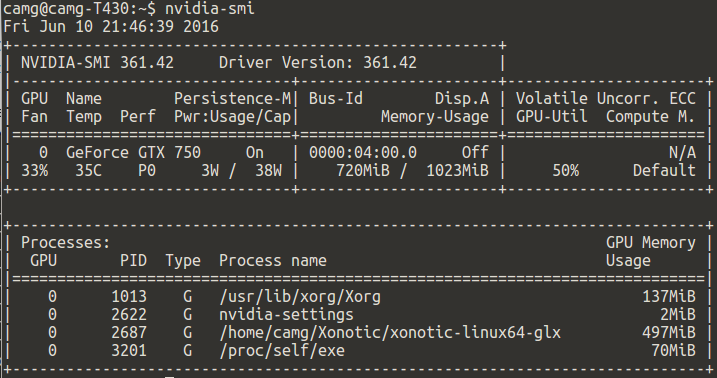Image resolution: width=717 pixels, height=378 pixels.
Task: Click the 'Disp.A' column header
Action: 462,98
